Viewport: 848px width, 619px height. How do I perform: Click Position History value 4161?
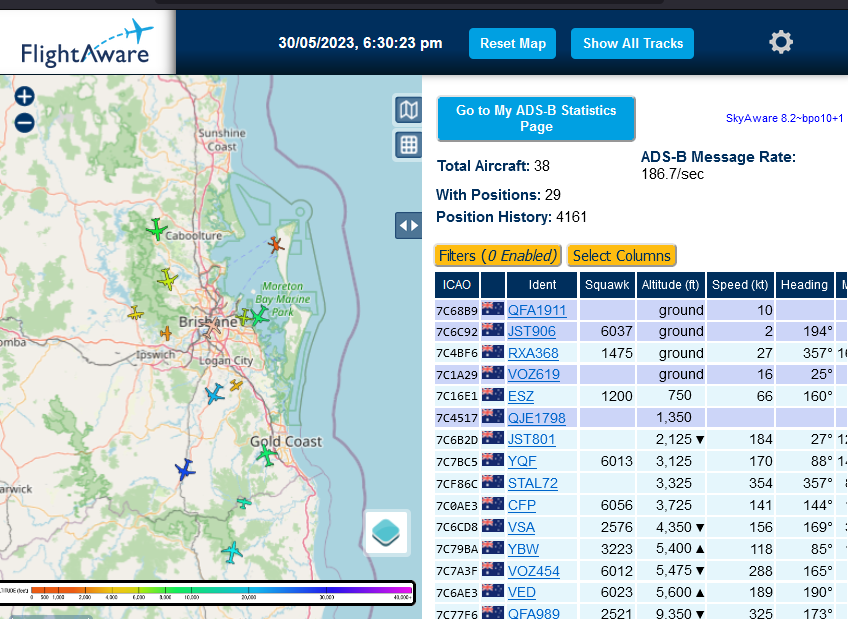[x=572, y=217]
